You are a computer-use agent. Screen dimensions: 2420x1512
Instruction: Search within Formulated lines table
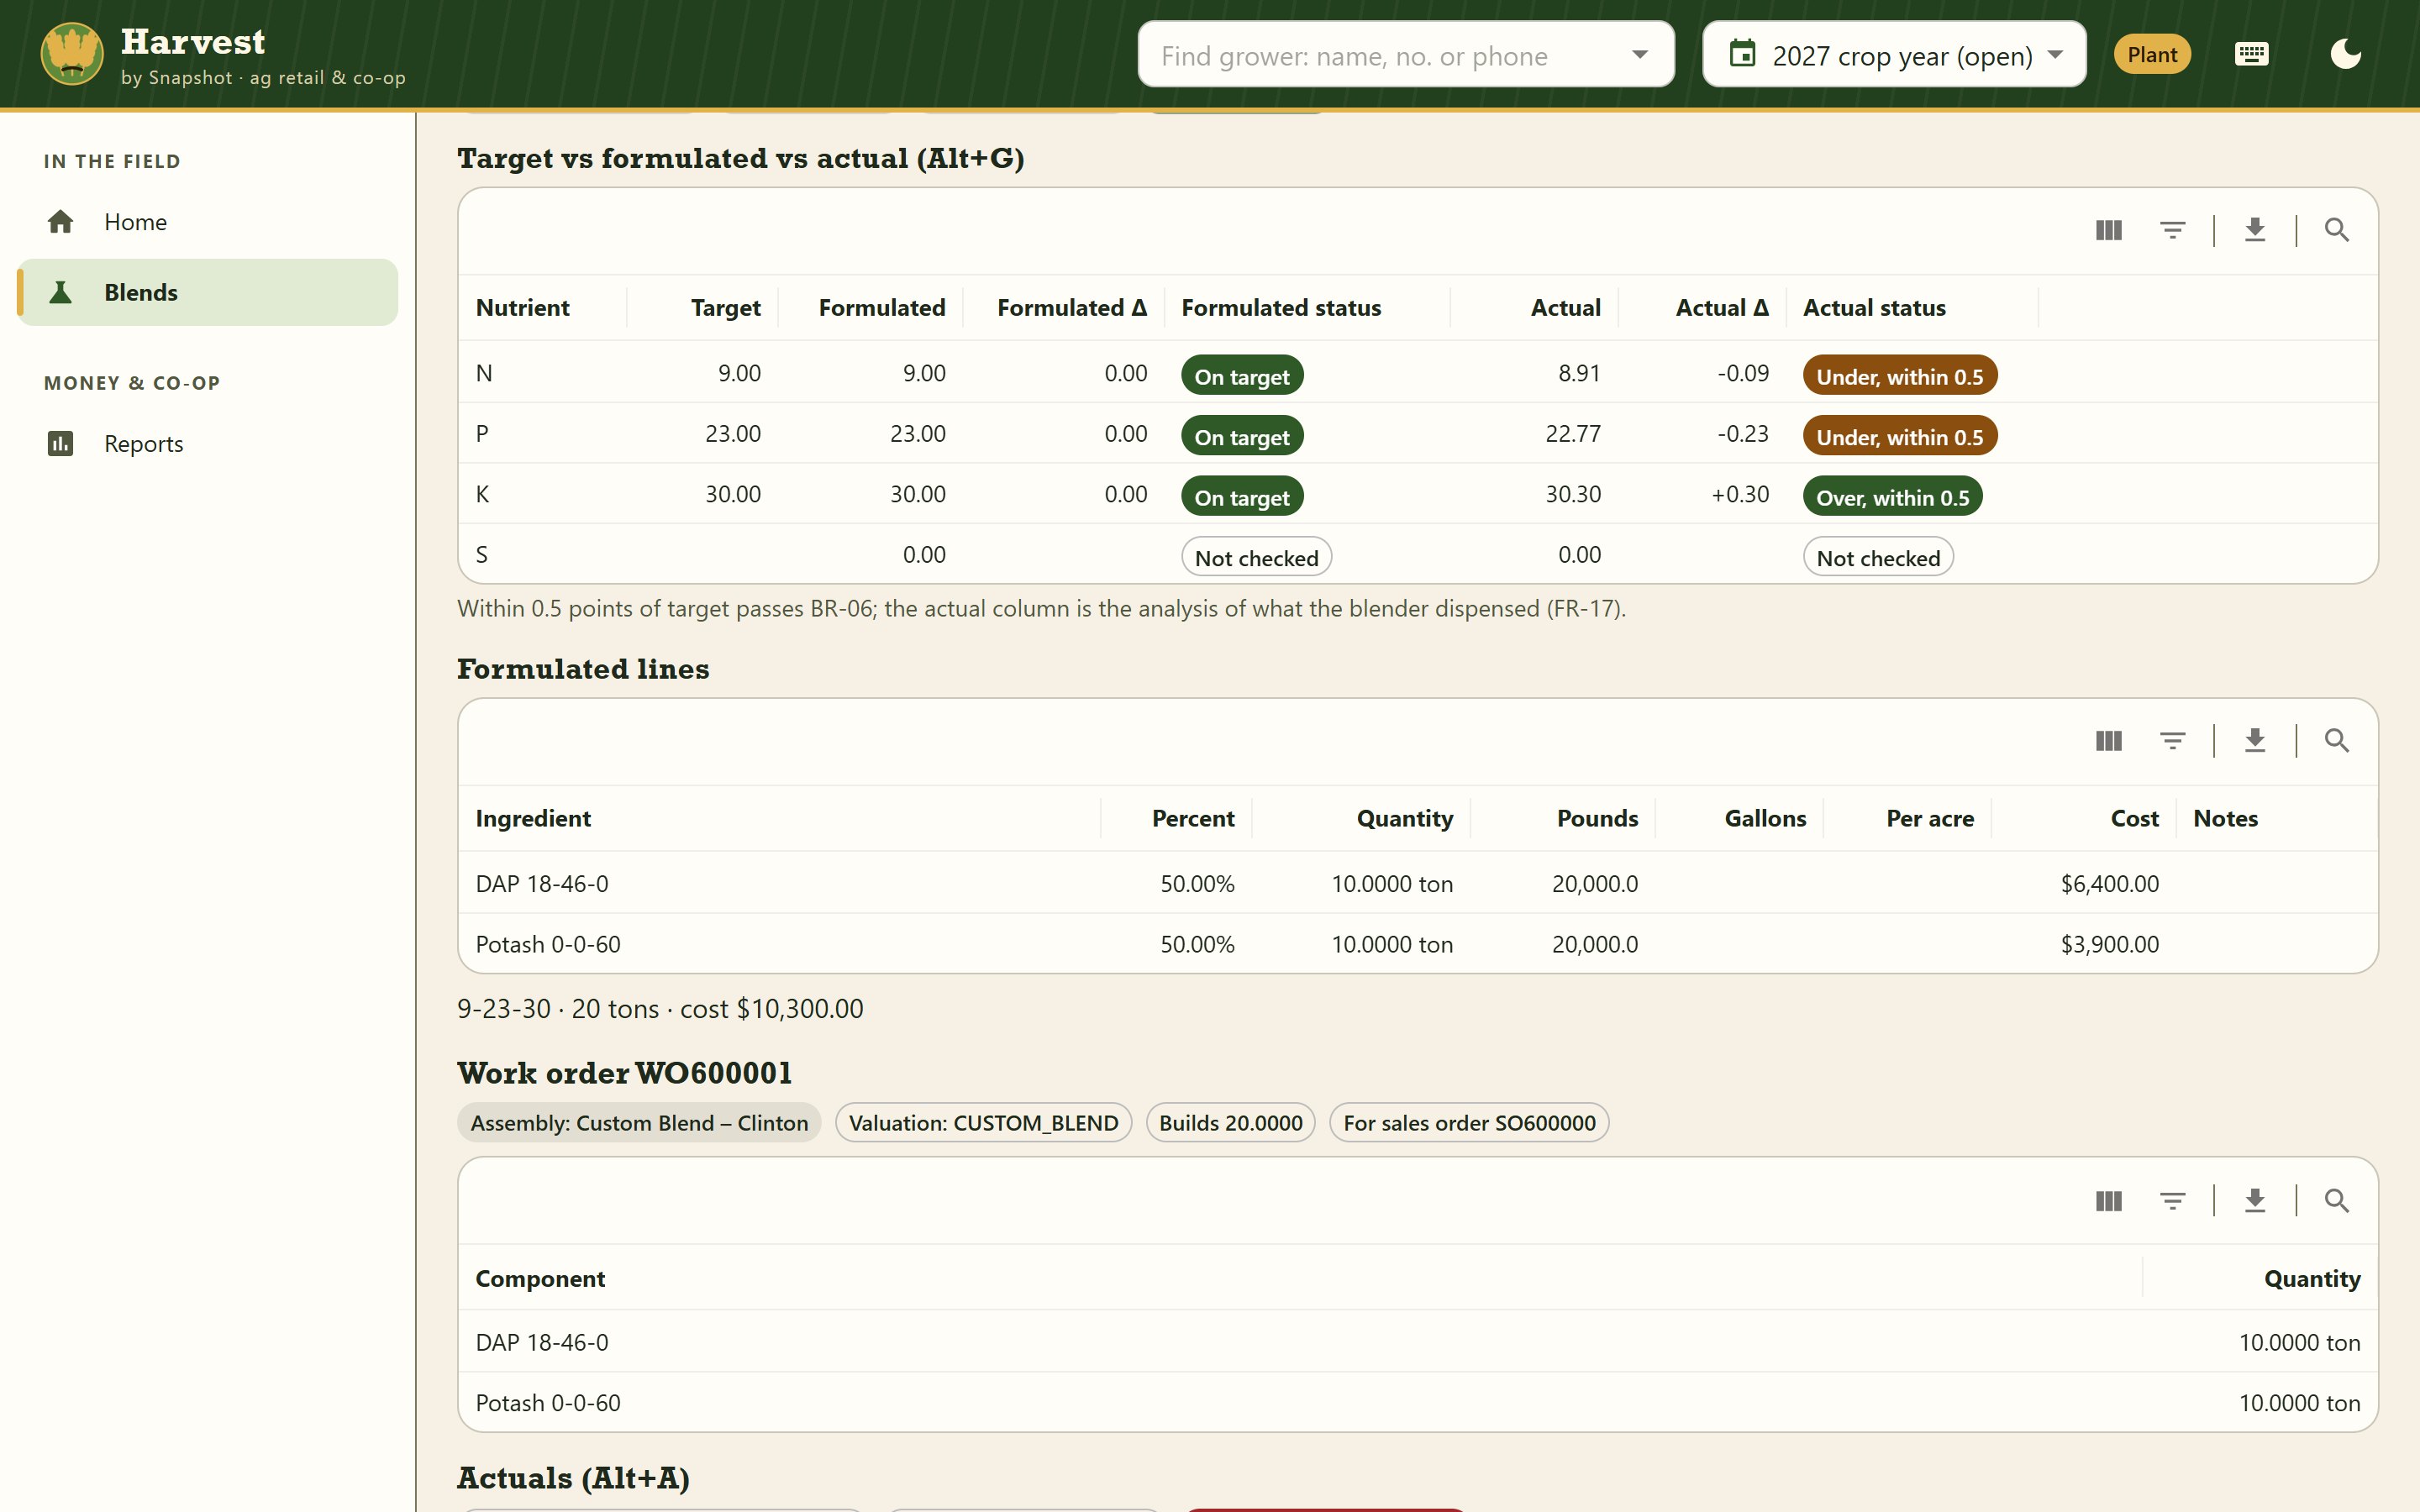coord(2336,741)
